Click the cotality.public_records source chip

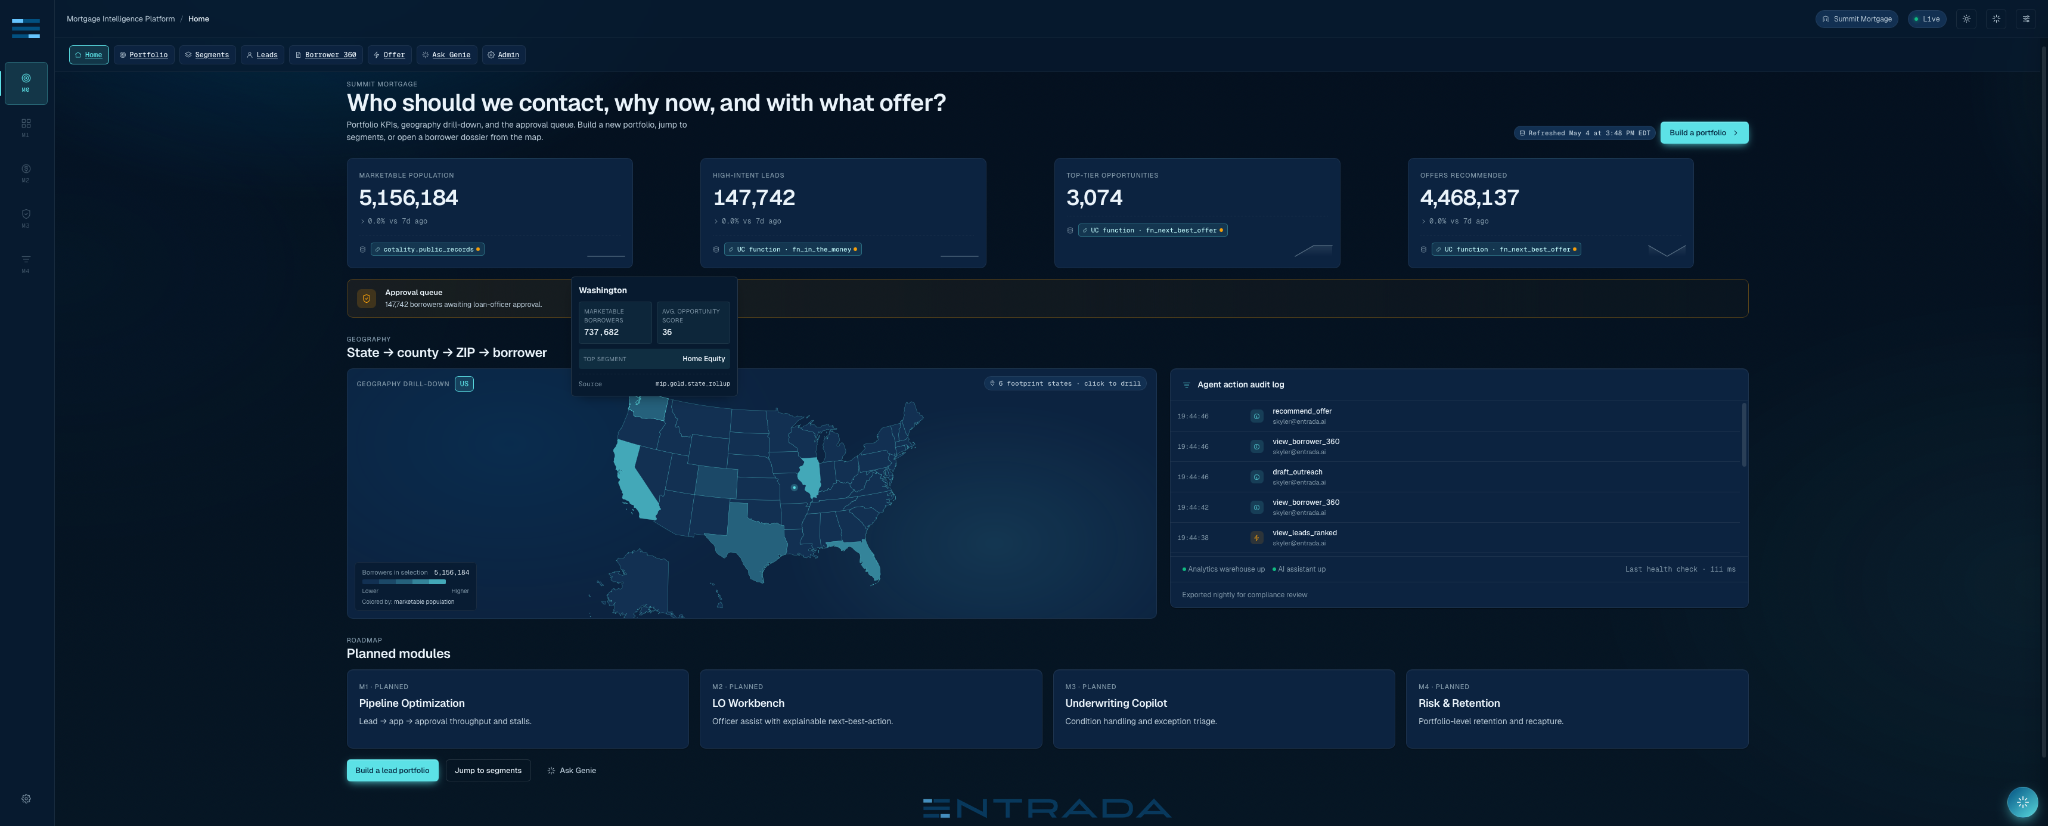click(x=427, y=249)
